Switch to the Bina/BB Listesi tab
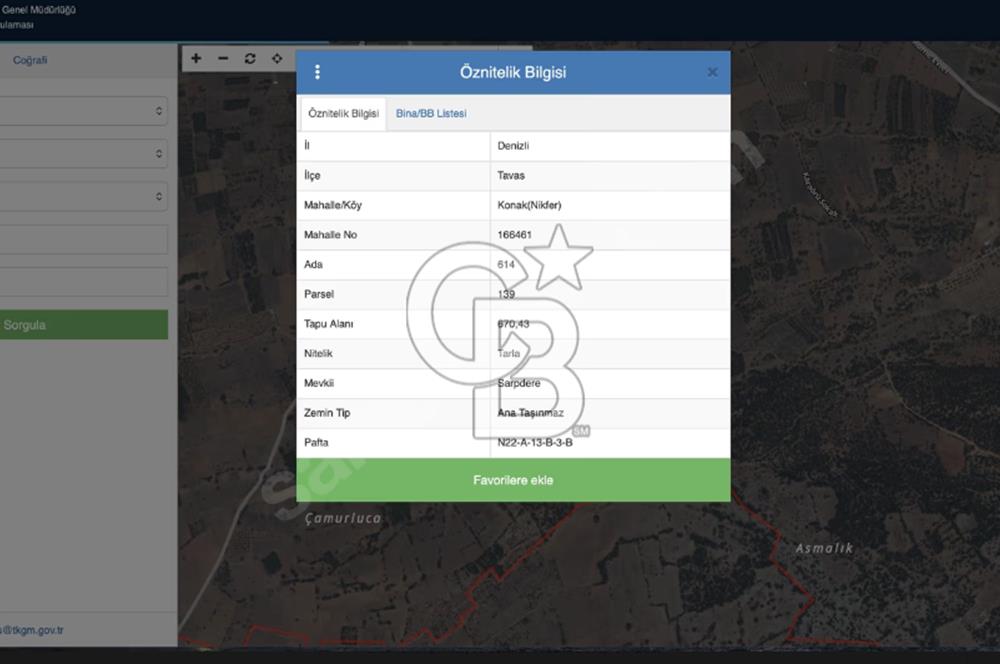Viewport: 1000px width, 664px height. 431,114
